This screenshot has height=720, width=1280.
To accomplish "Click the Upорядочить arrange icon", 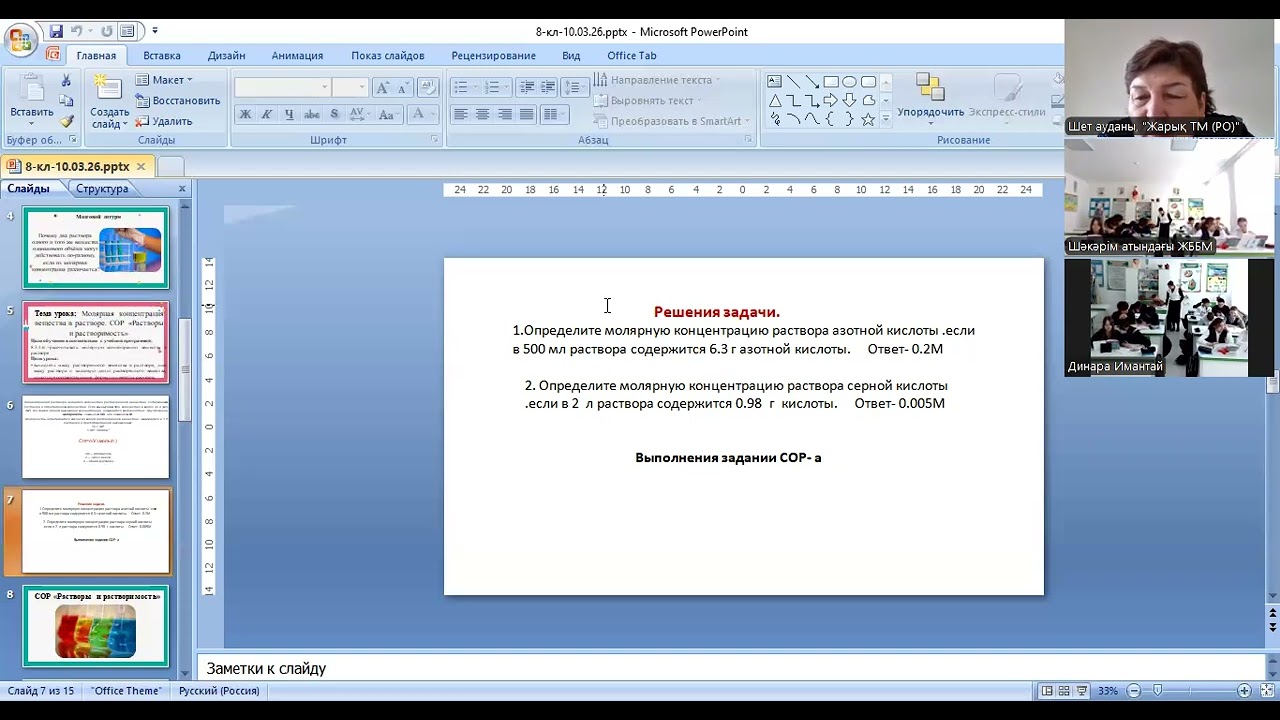I will 930,88.
